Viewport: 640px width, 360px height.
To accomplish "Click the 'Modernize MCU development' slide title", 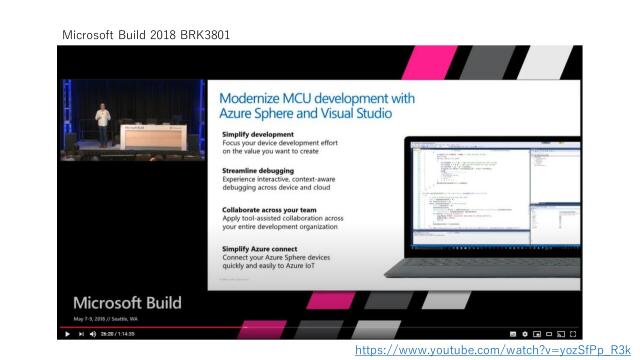I will 317,106.
